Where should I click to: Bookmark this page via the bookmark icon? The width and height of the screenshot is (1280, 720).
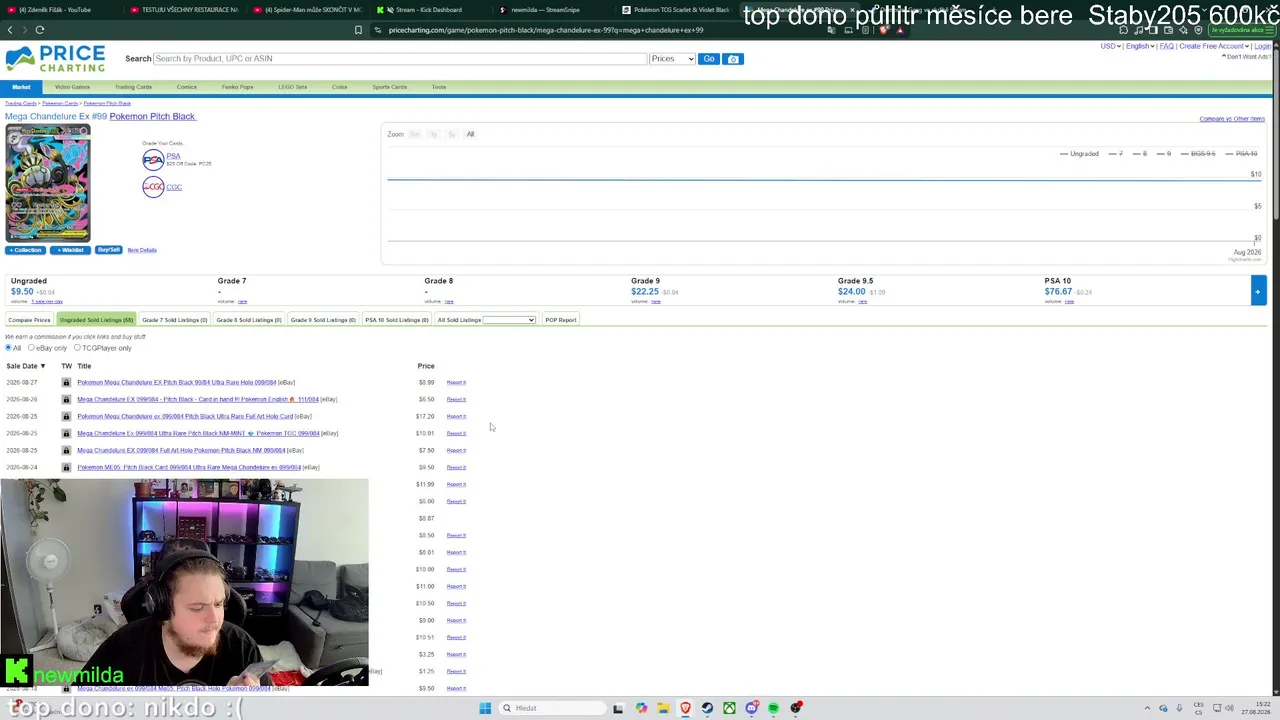(358, 30)
